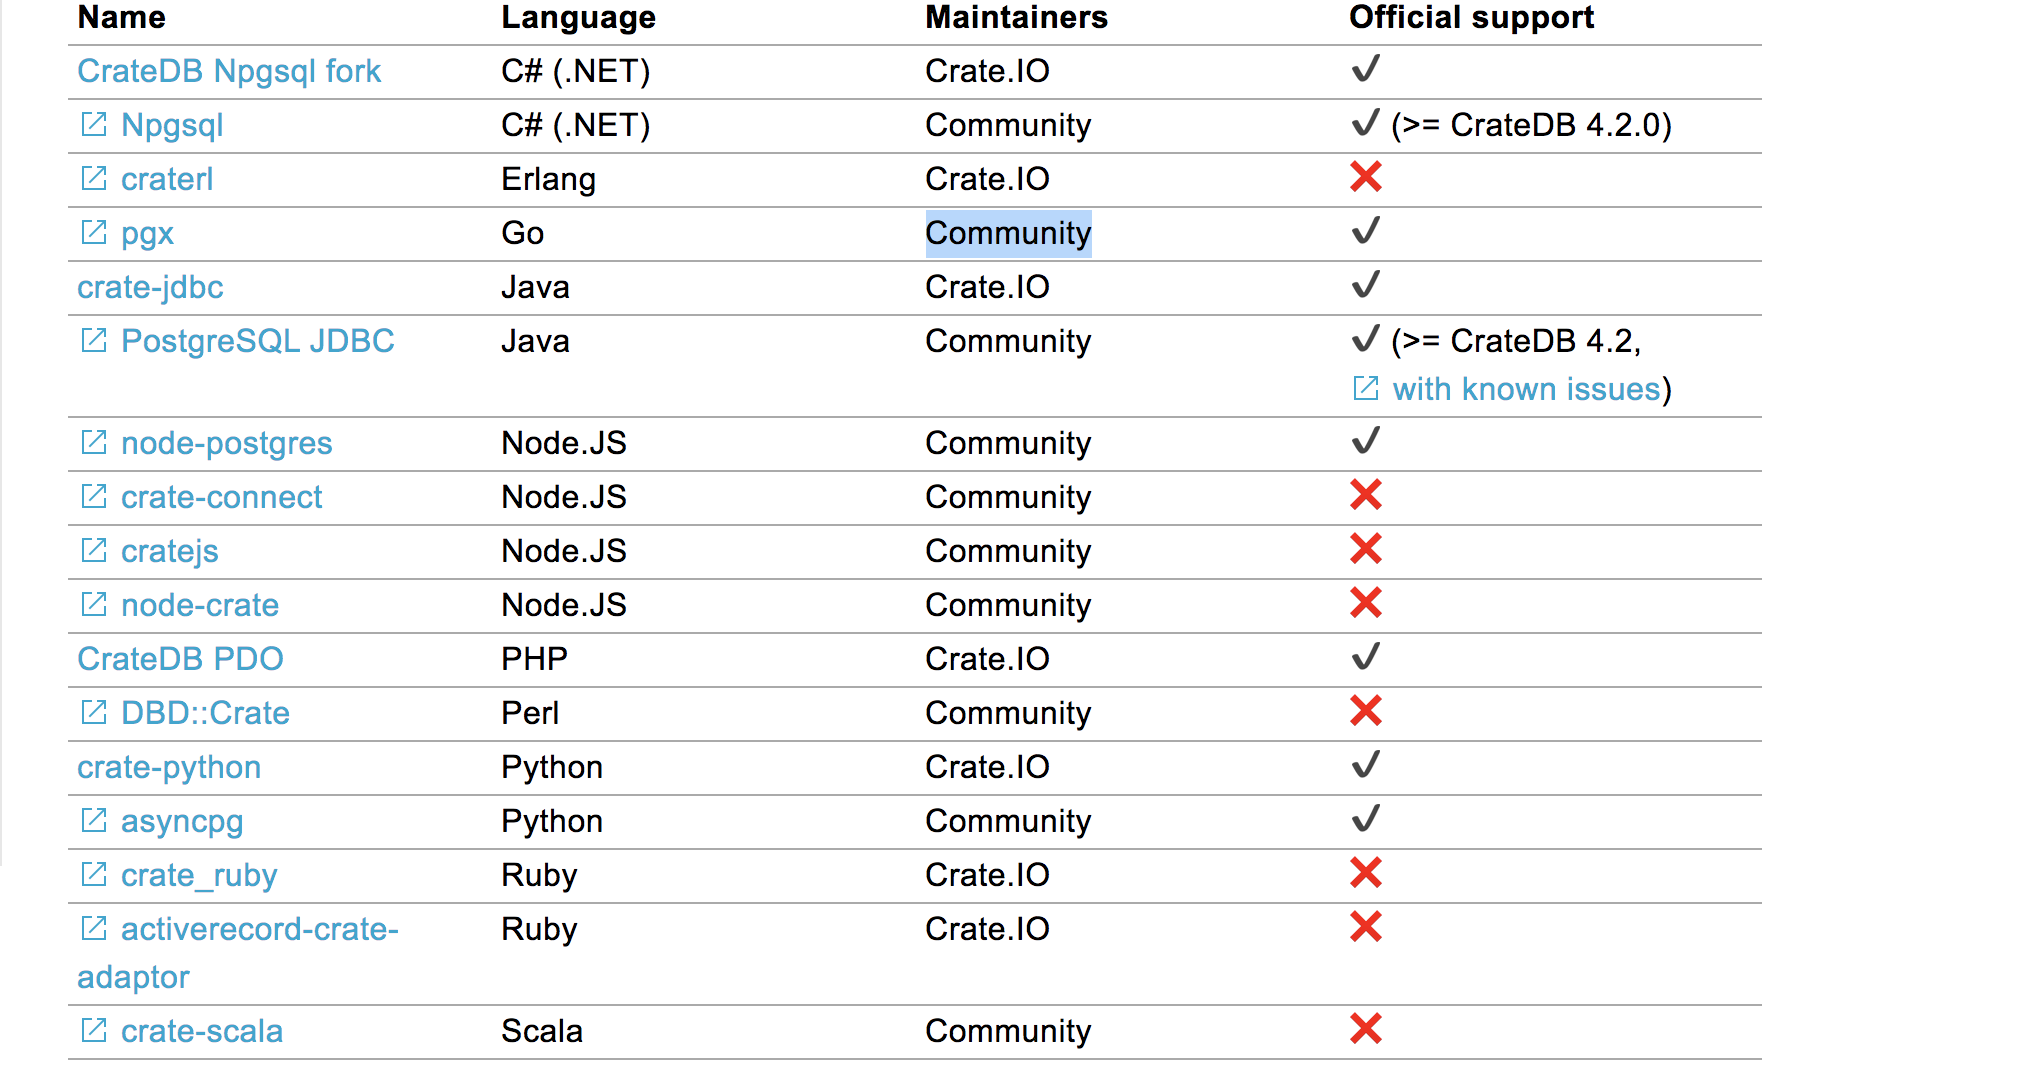2020x1082 pixels.
Task: Click the Scala language cell
Action: coord(542,1032)
